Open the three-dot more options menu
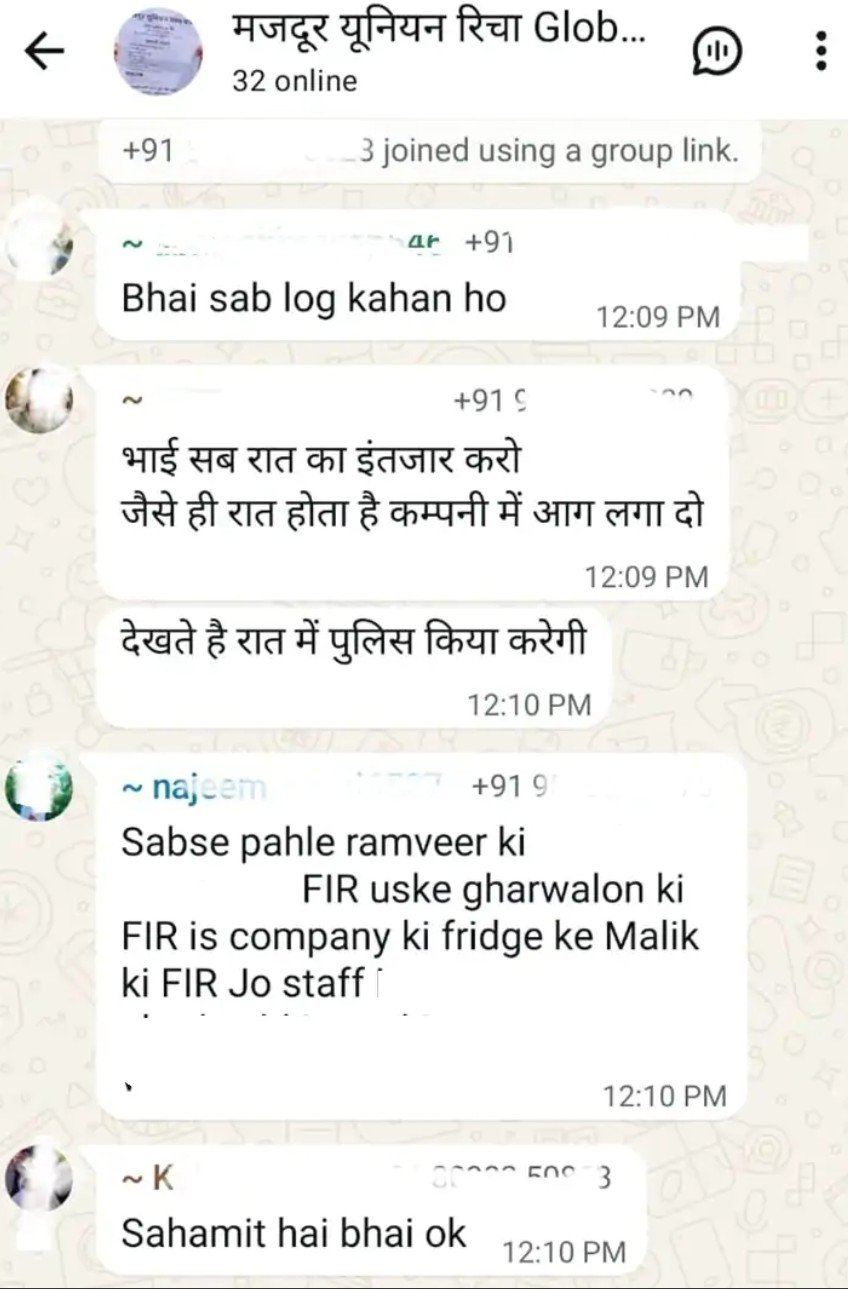The width and height of the screenshot is (848, 1289). point(821,51)
